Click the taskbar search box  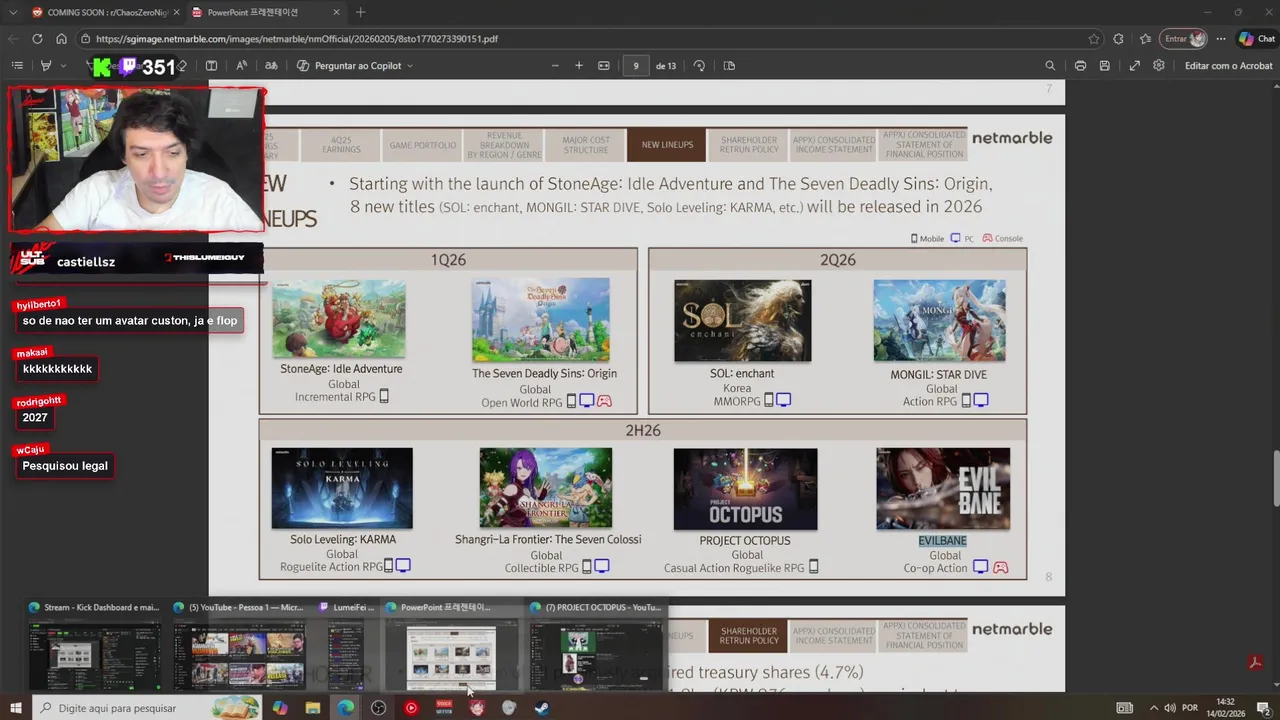pos(147,708)
